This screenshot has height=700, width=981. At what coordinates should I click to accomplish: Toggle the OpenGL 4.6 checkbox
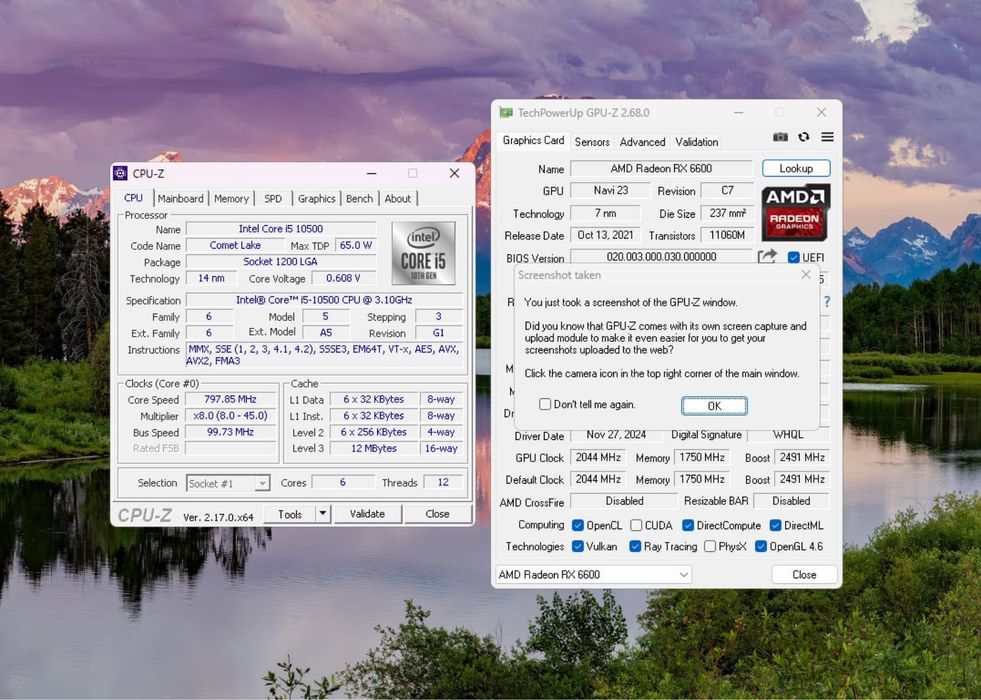(761, 546)
